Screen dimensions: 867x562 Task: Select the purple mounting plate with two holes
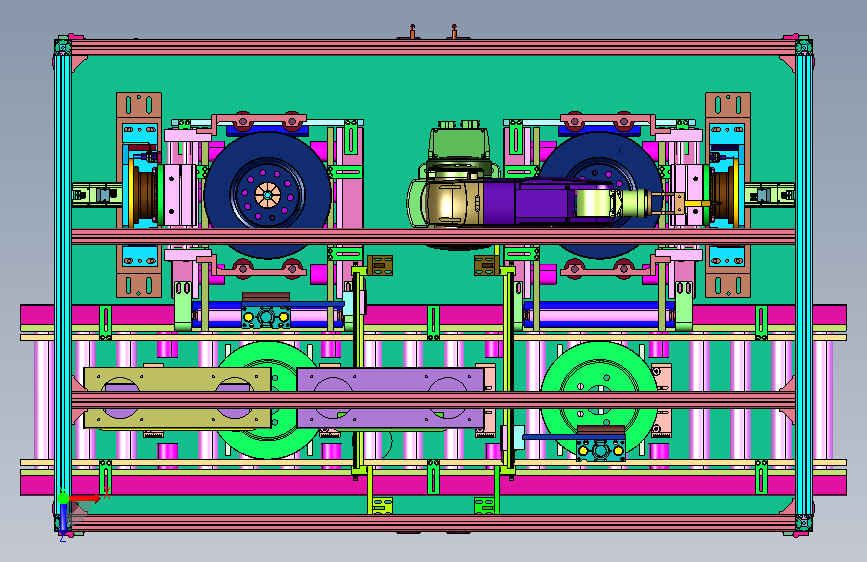point(390,398)
